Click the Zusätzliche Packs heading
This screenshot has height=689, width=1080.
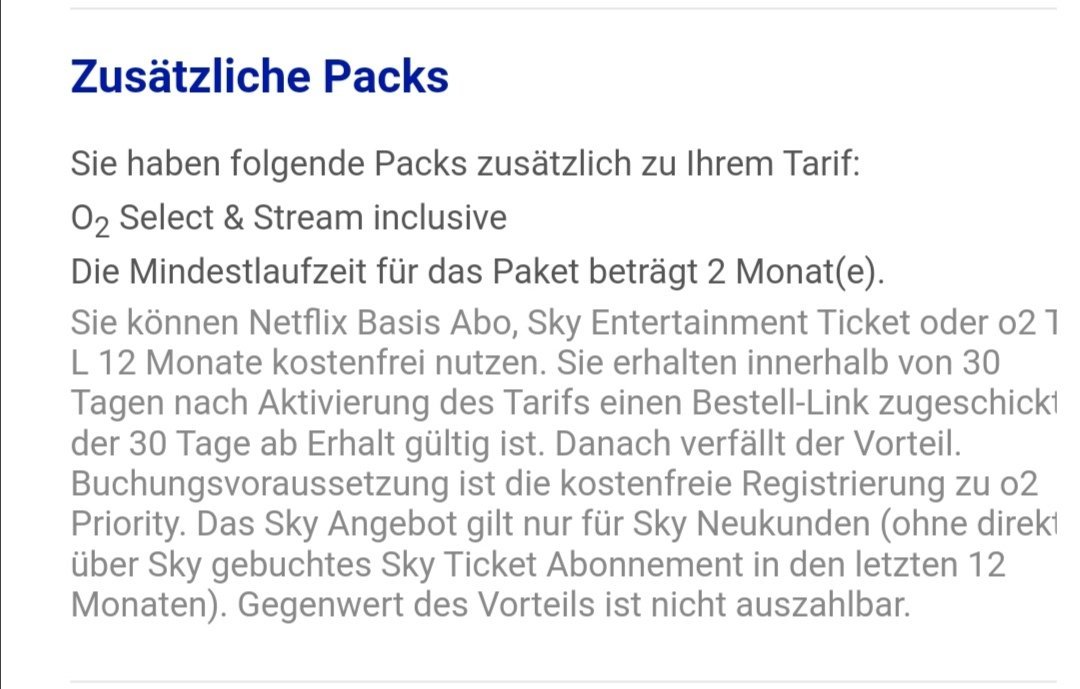(x=260, y=76)
